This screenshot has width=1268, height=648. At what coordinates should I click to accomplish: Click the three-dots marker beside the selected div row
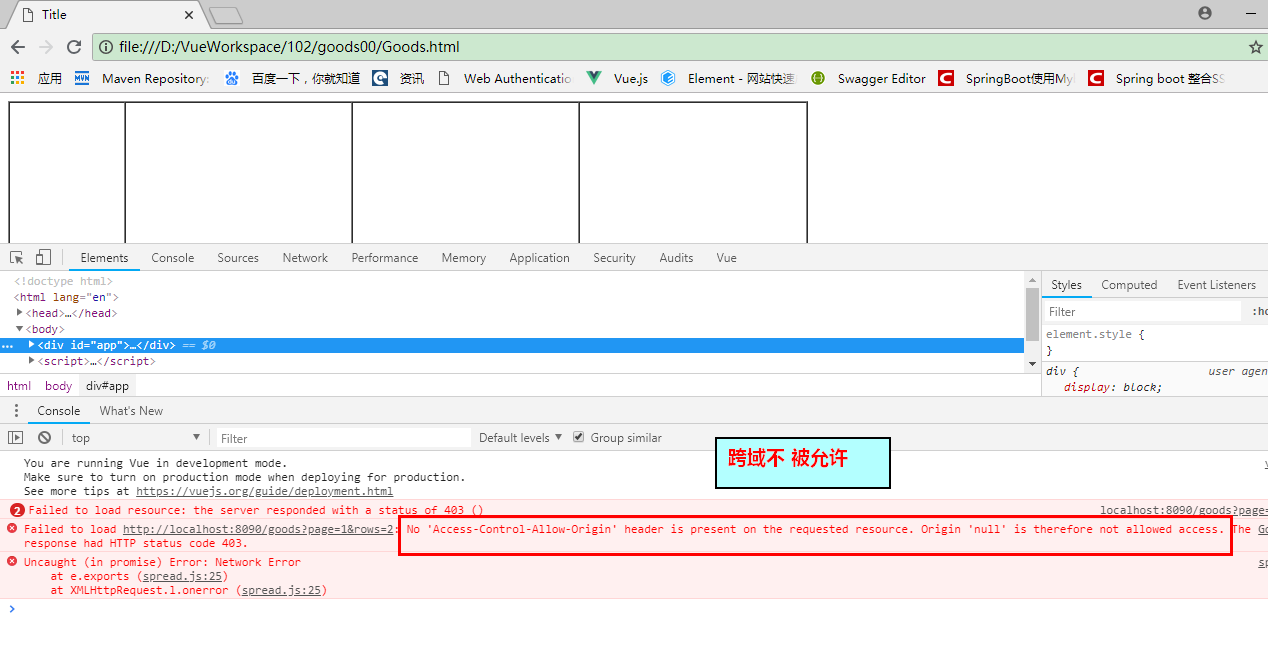[x=8, y=345]
